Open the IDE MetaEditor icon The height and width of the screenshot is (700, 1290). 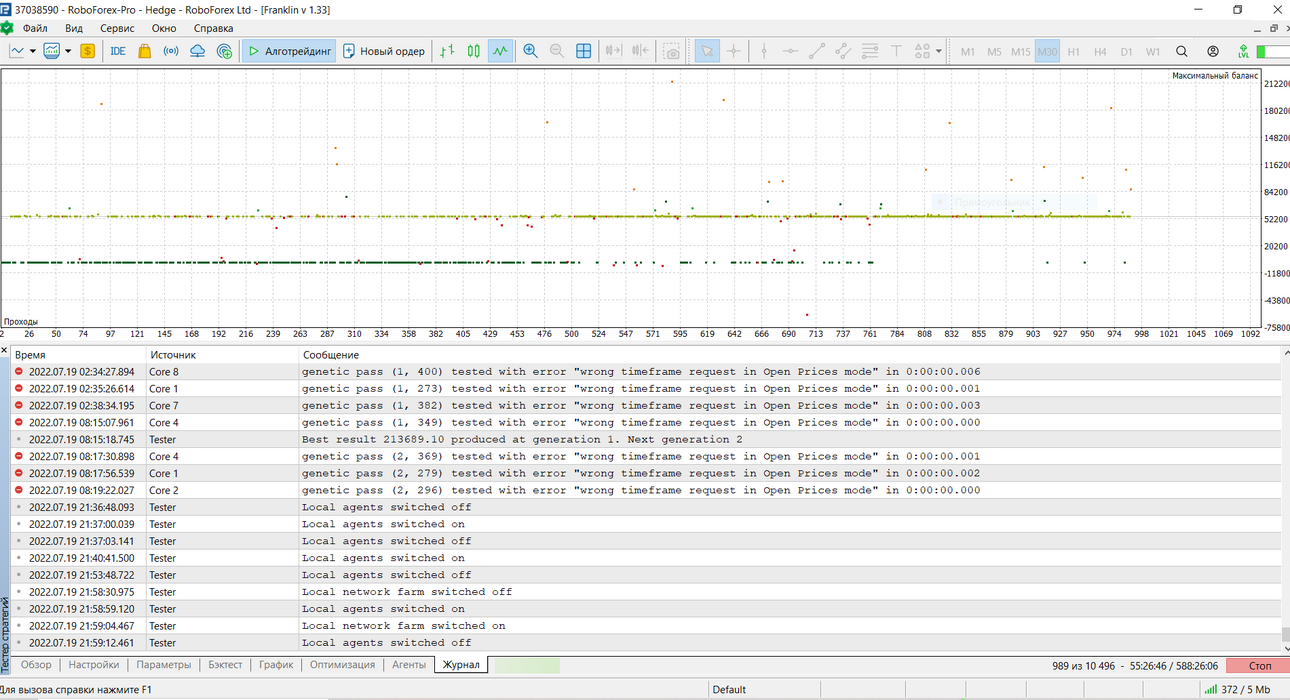pyautogui.click(x=117, y=51)
